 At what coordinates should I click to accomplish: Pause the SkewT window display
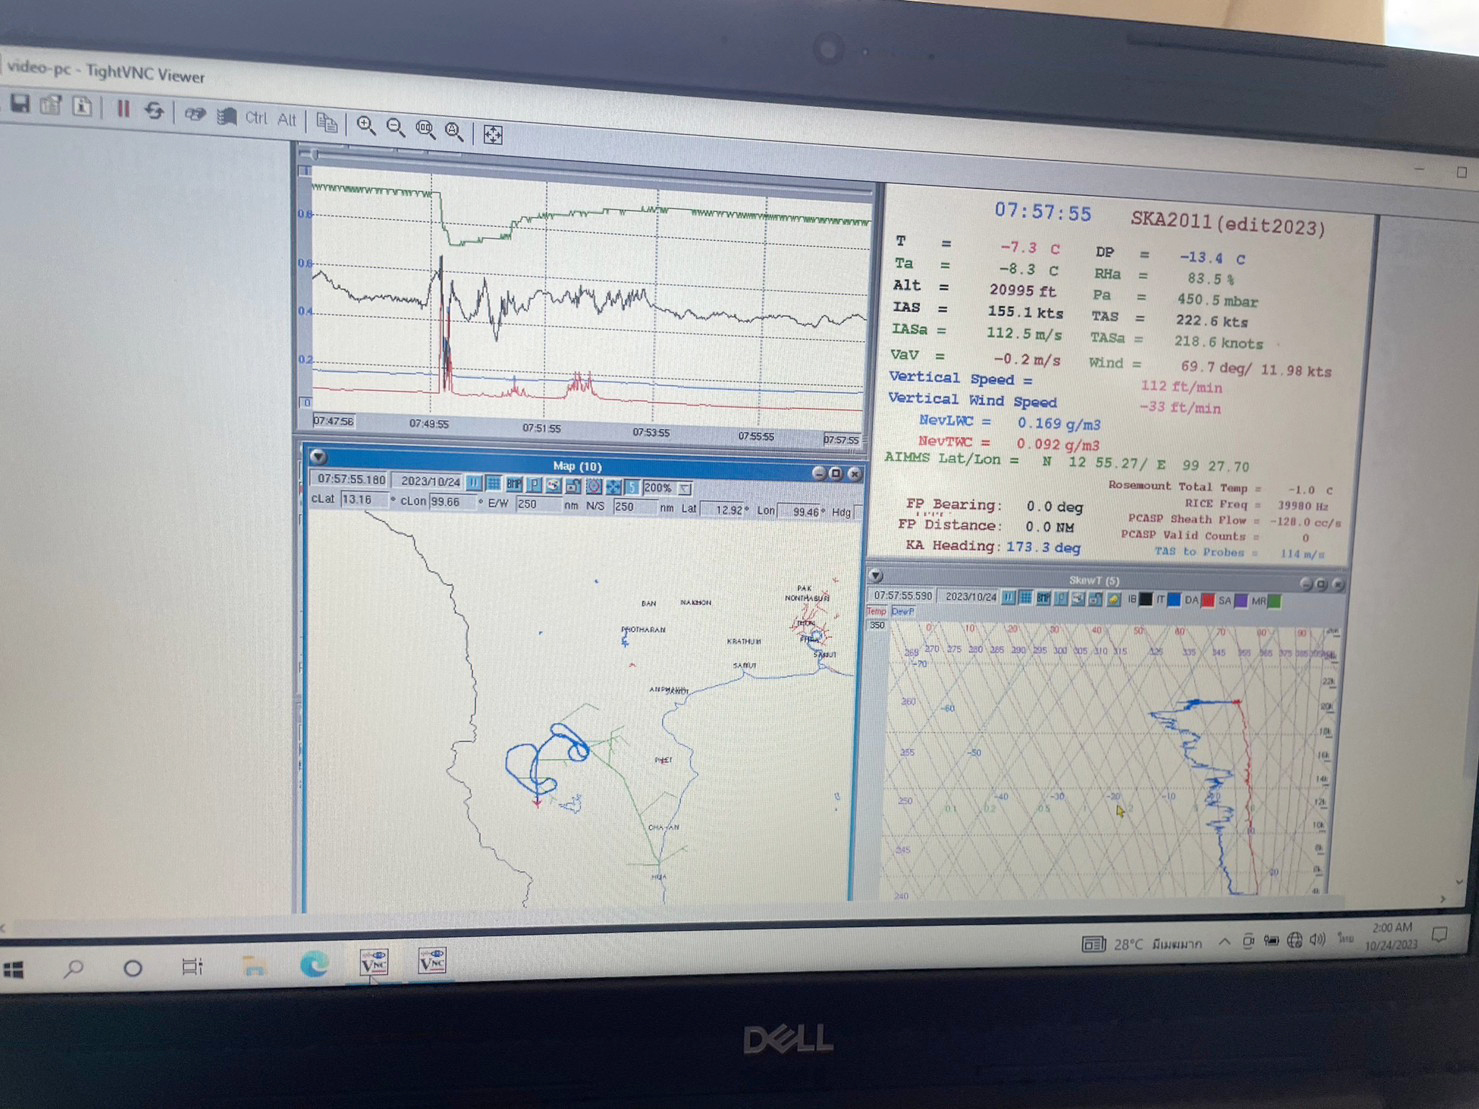[x=1009, y=598]
